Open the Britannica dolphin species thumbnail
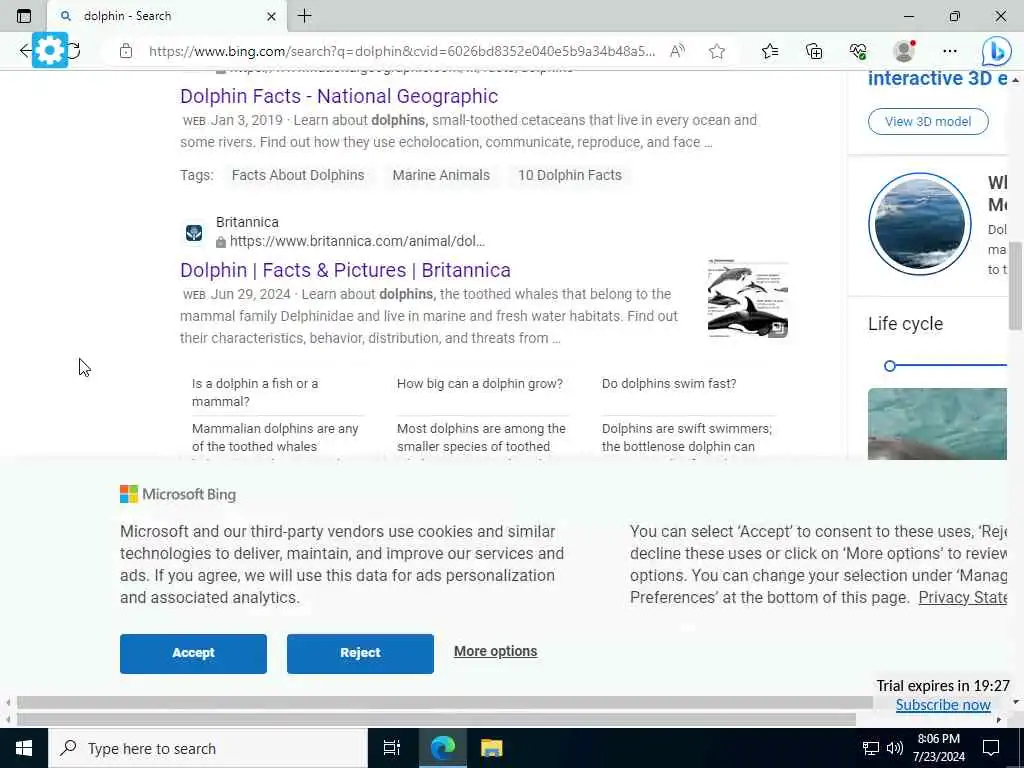 click(x=748, y=298)
